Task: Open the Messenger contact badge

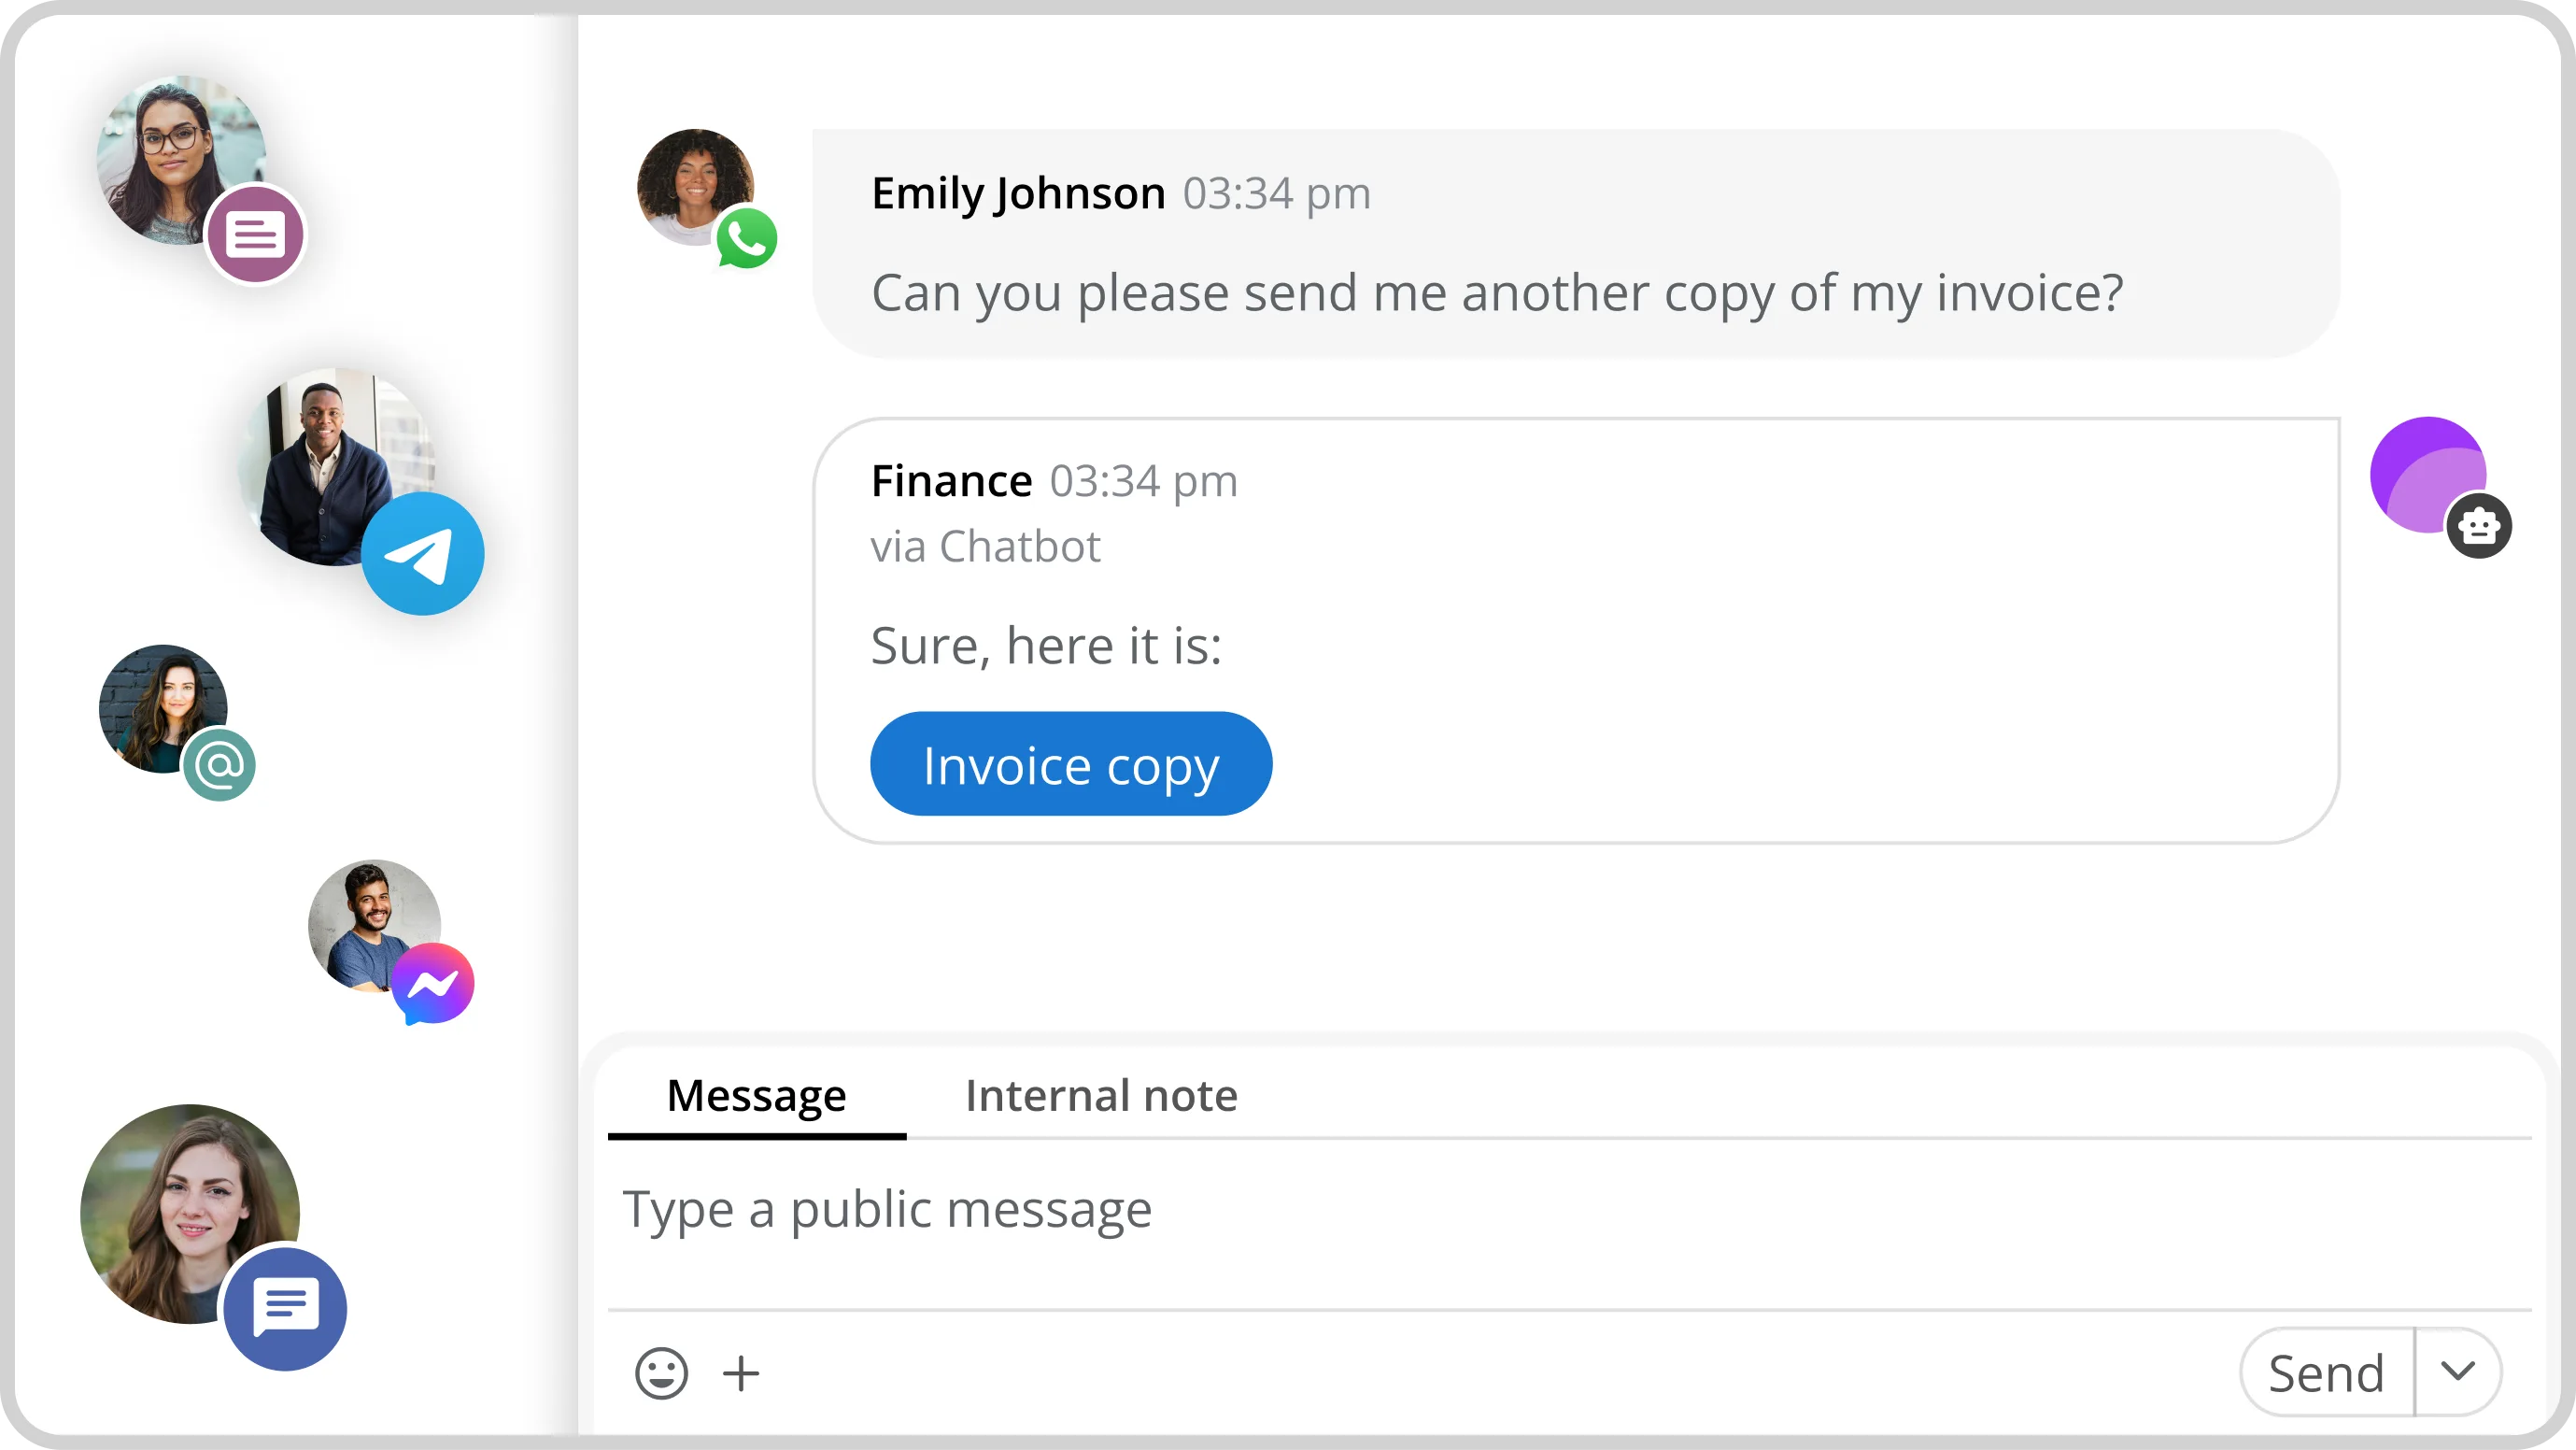Action: [432, 984]
